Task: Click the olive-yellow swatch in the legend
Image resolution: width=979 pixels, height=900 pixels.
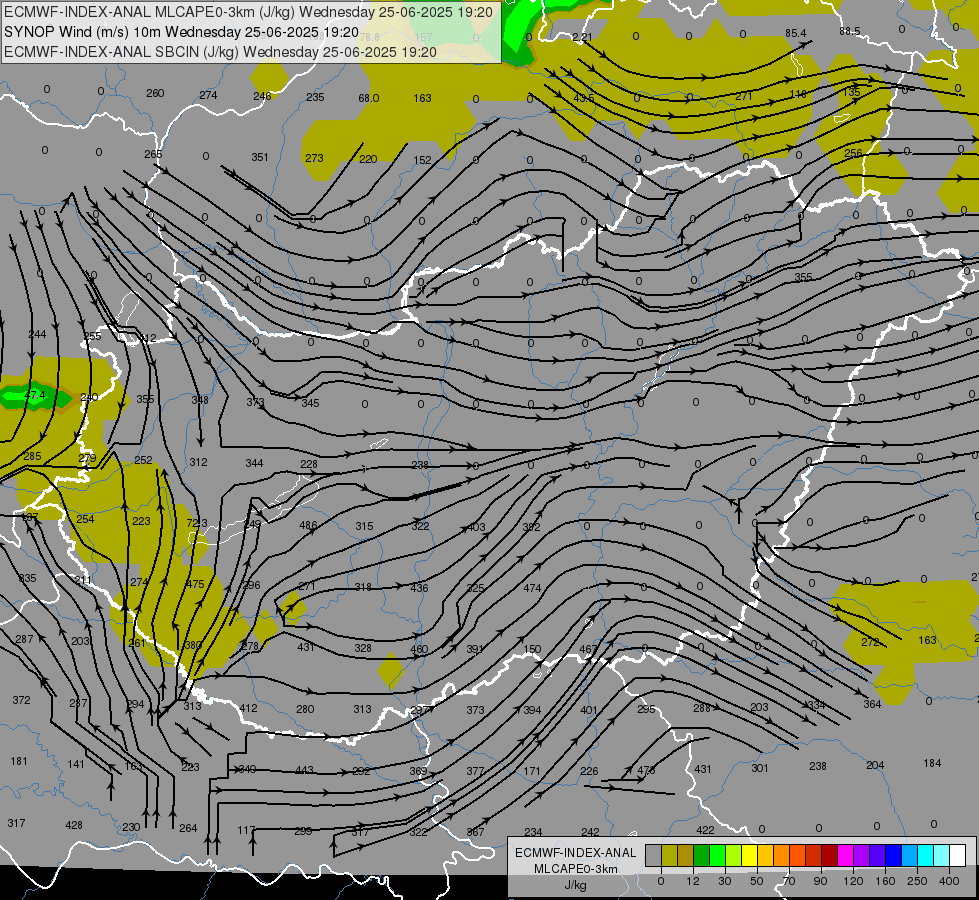Action: 669,855
